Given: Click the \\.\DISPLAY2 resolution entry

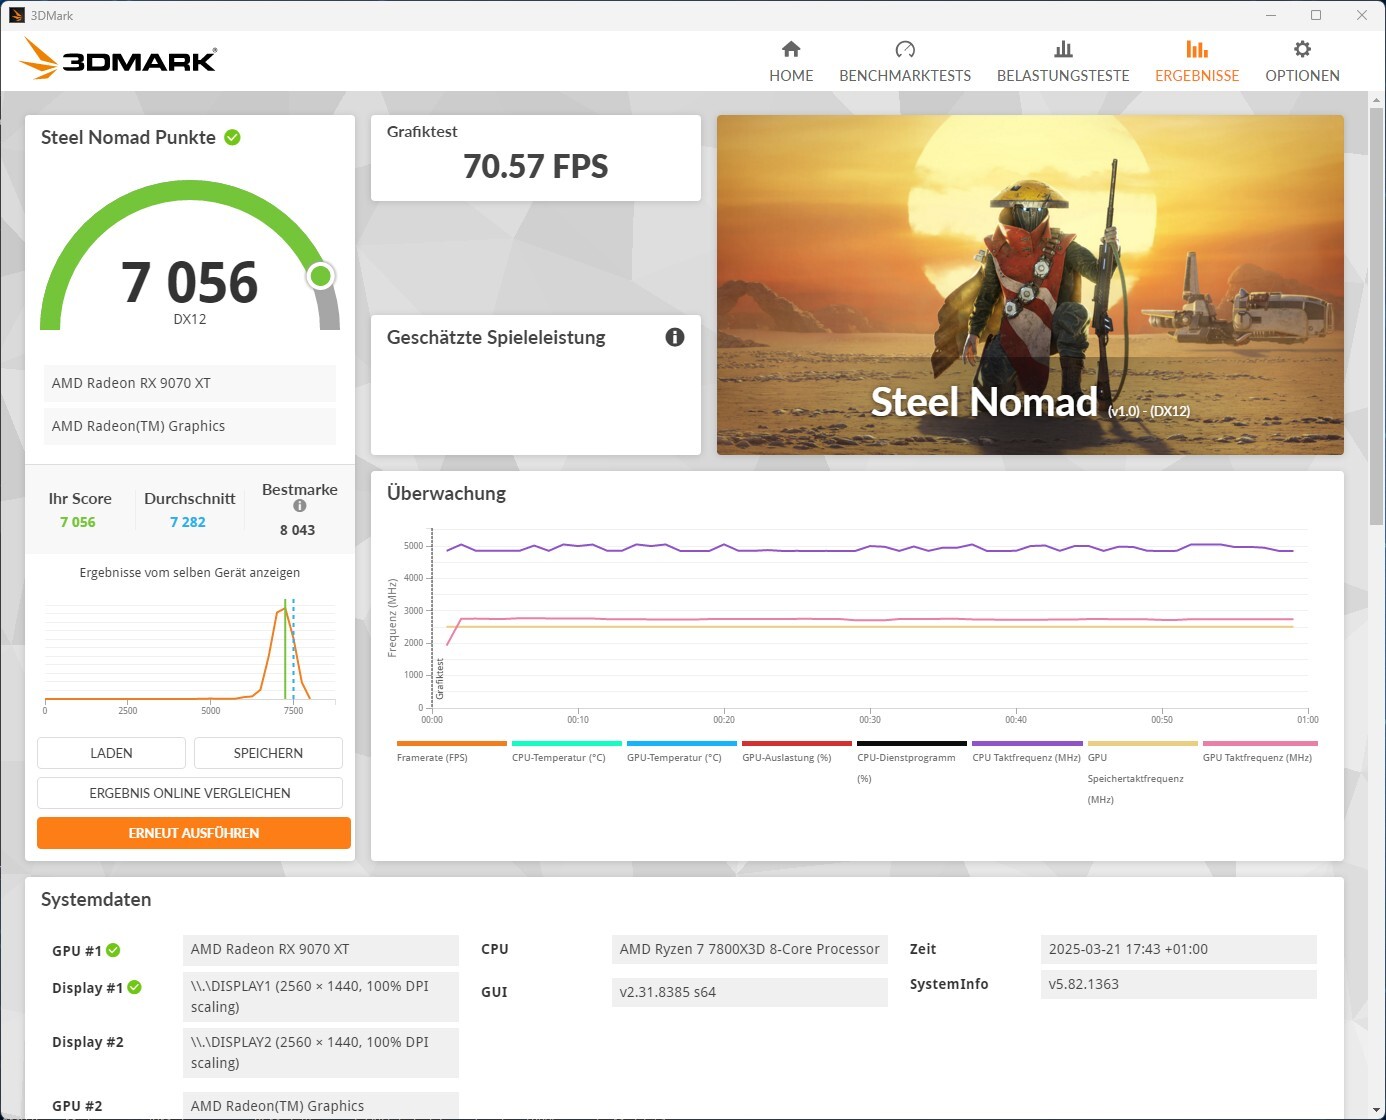Looking at the screenshot, I should tap(321, 1053).
